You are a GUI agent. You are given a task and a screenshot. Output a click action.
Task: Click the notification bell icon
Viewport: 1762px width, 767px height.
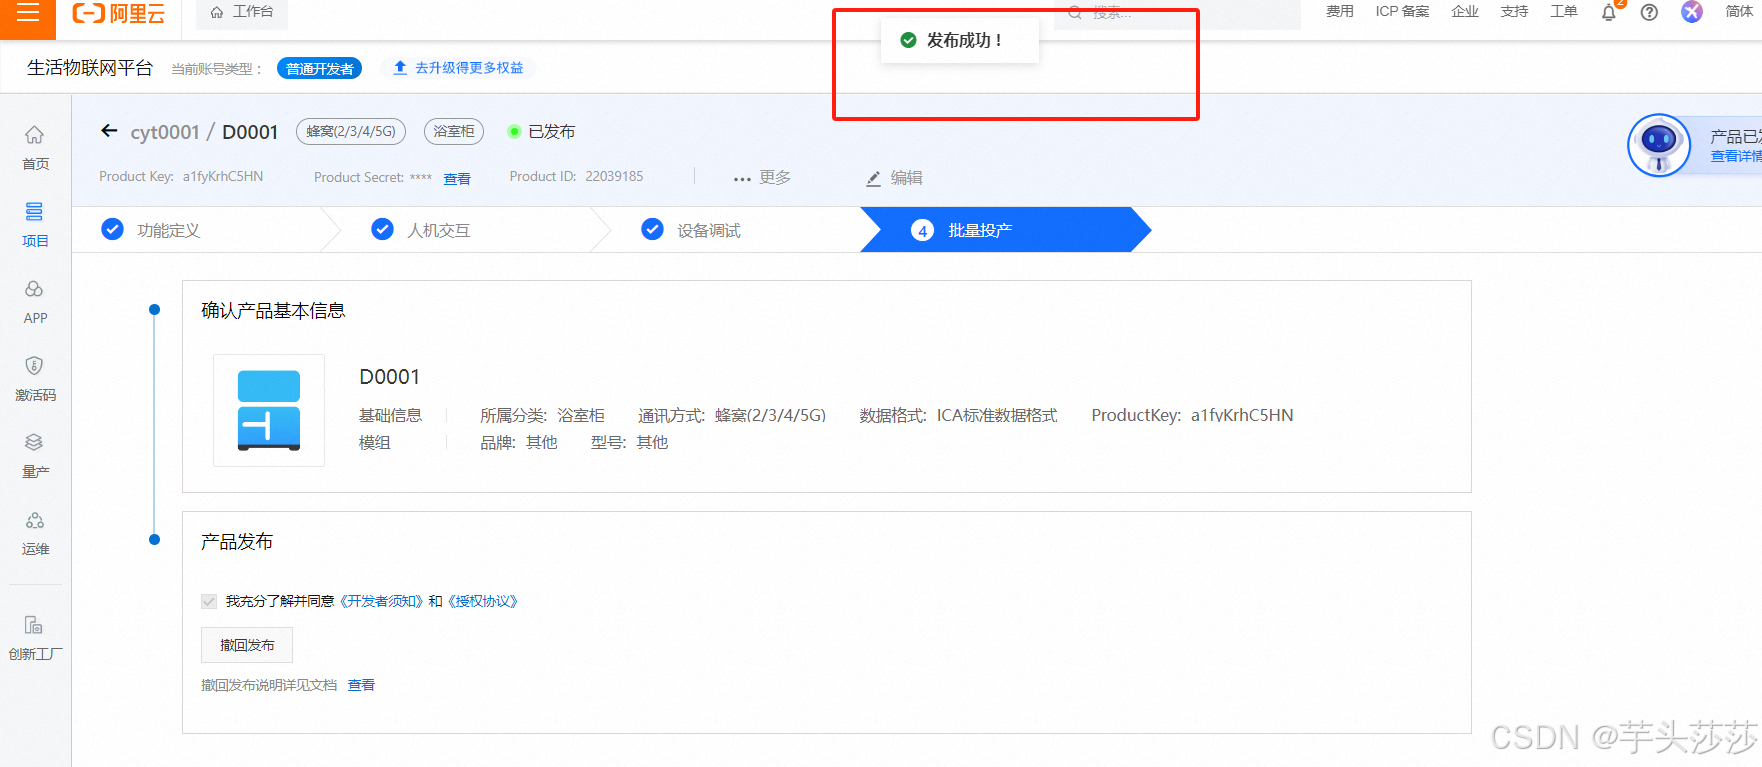pyautogui.click(x=1609, y=12)
